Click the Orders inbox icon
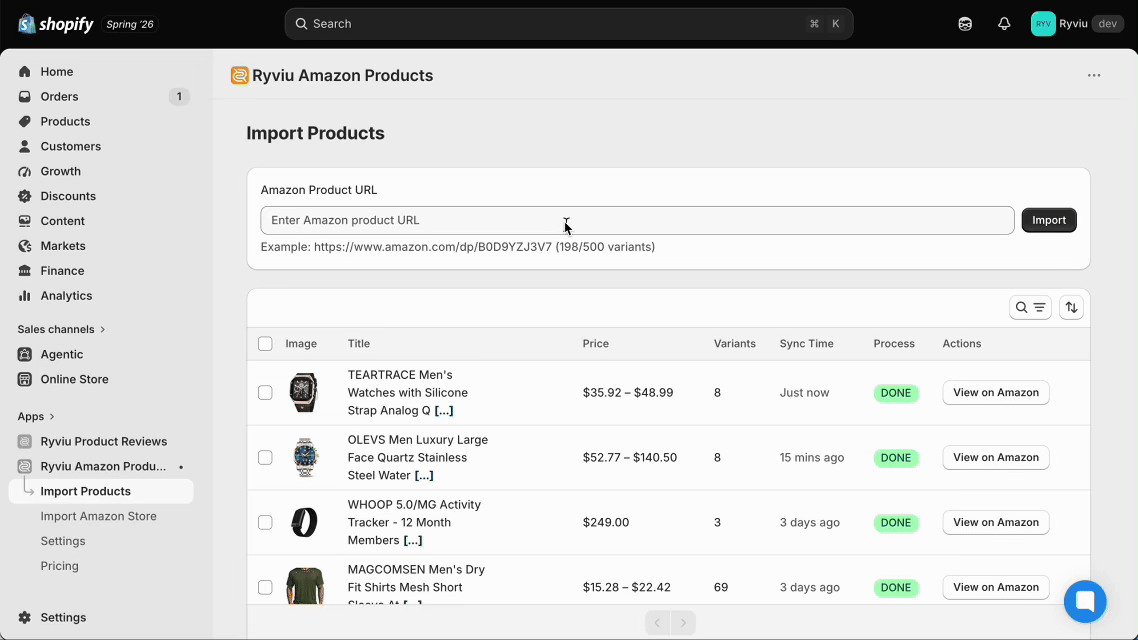Viewport: 1138px width, 640px height. point(25,97)
